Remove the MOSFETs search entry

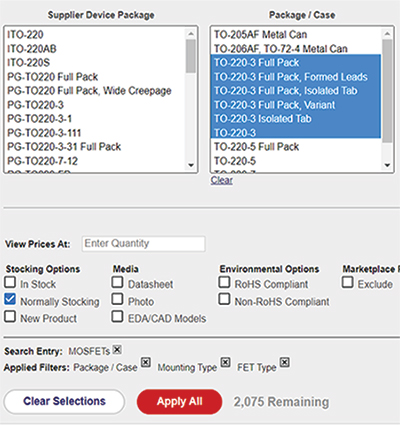(117, 349)
